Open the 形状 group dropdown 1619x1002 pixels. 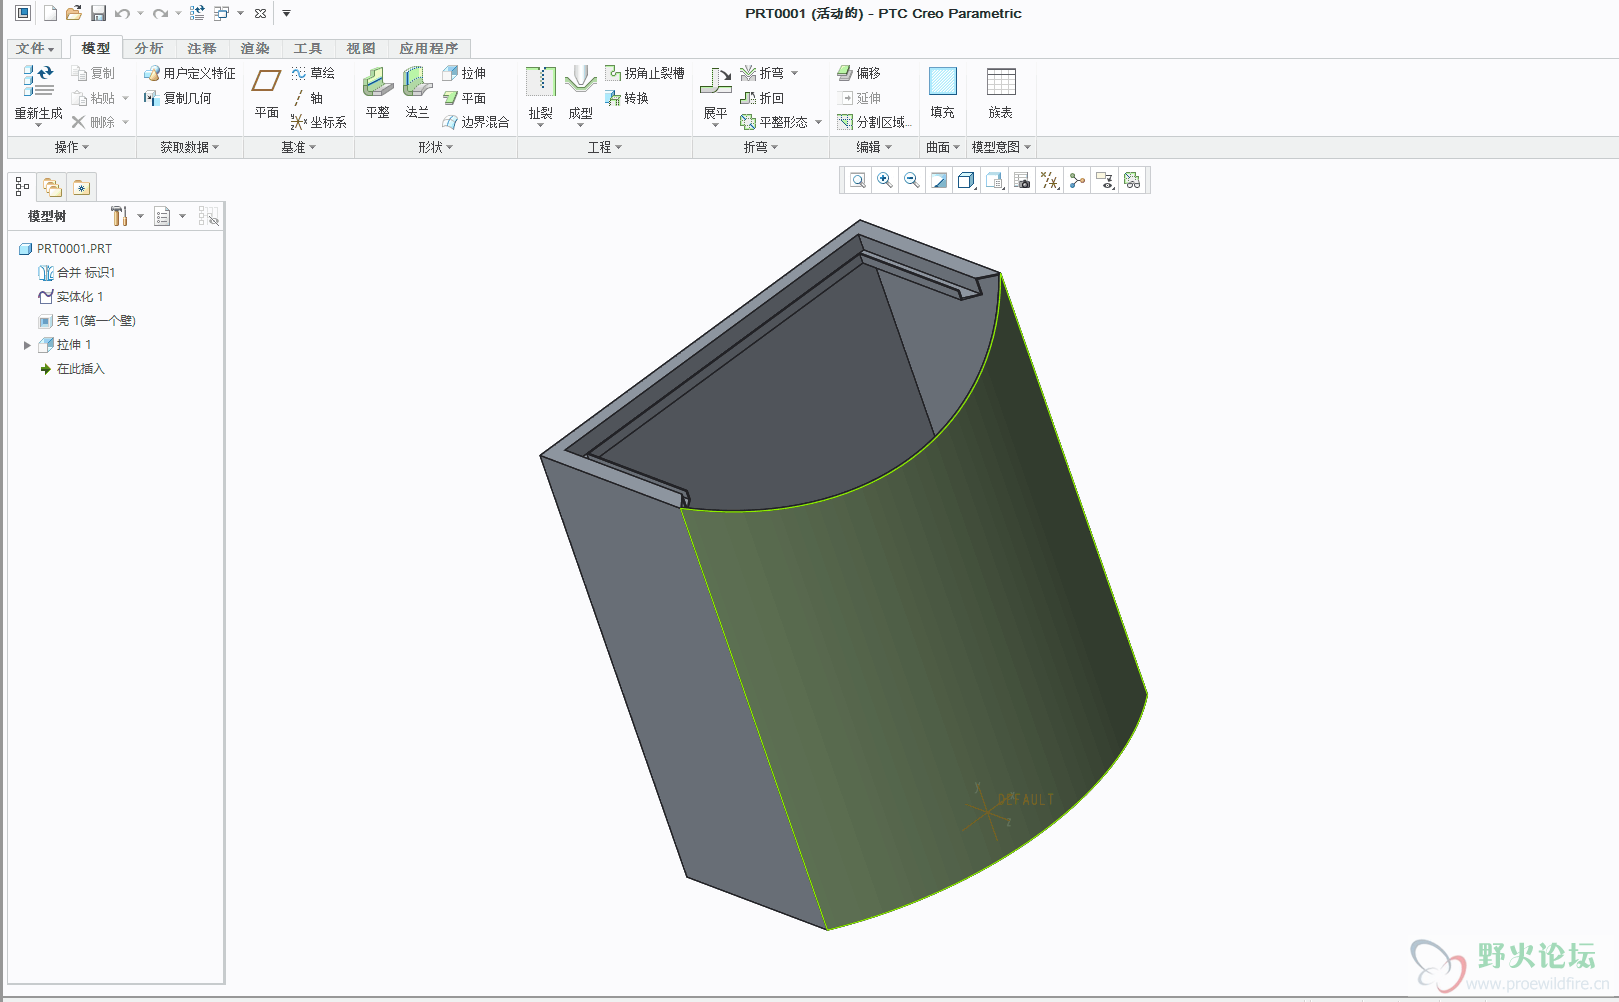click(x=435, y=147)
